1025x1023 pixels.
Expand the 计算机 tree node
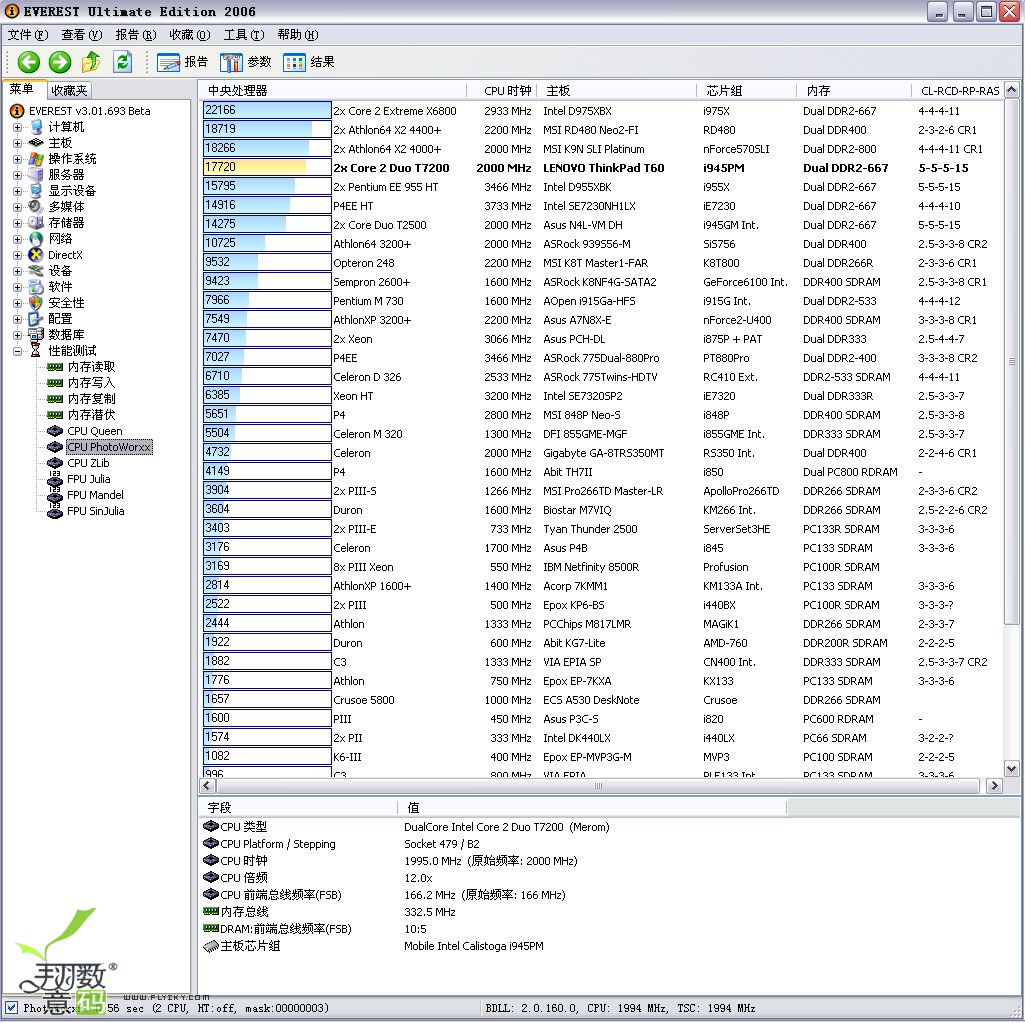17,127
